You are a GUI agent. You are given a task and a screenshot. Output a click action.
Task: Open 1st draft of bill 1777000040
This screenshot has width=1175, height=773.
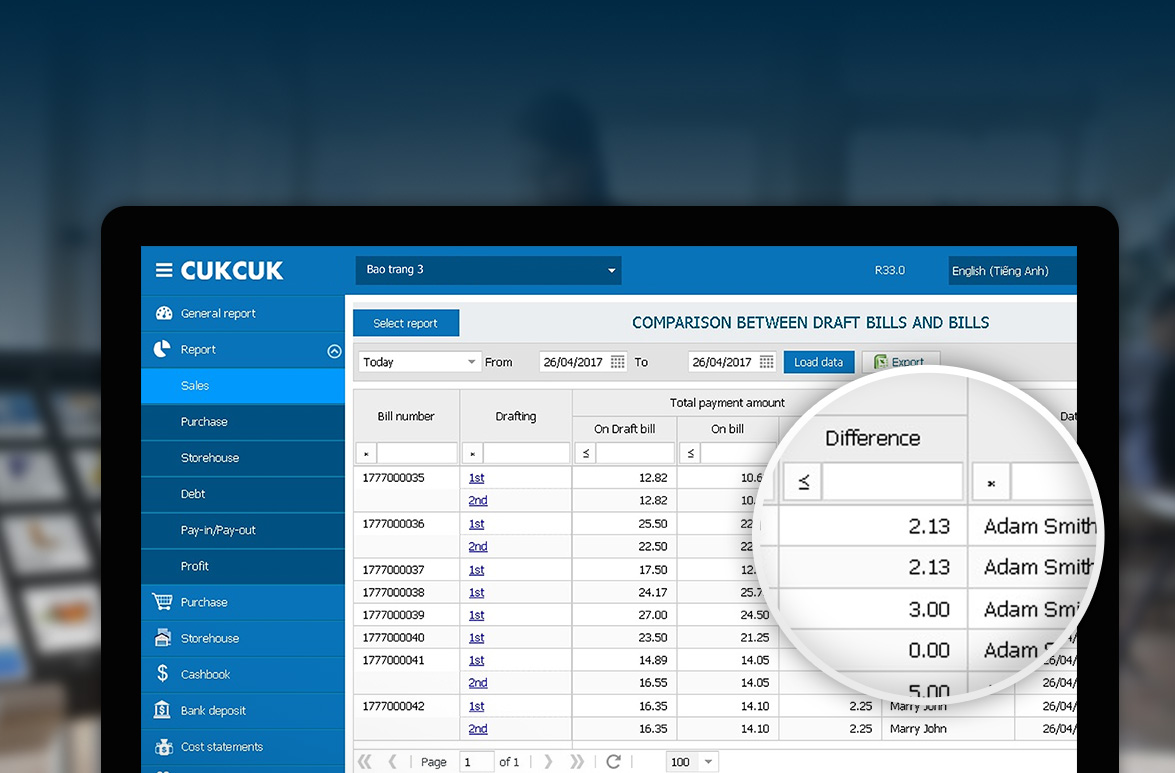[477, 637]
